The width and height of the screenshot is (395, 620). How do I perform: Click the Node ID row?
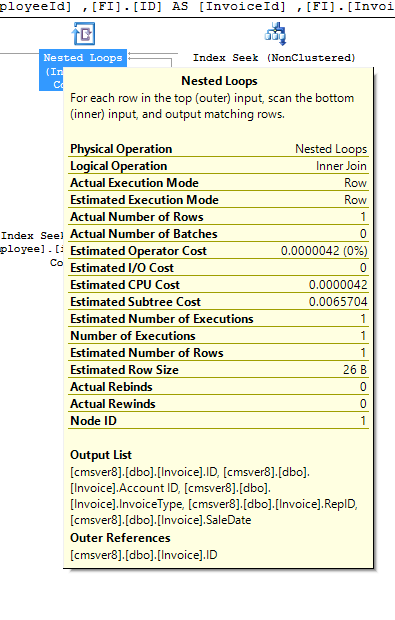tap(218, 421)
